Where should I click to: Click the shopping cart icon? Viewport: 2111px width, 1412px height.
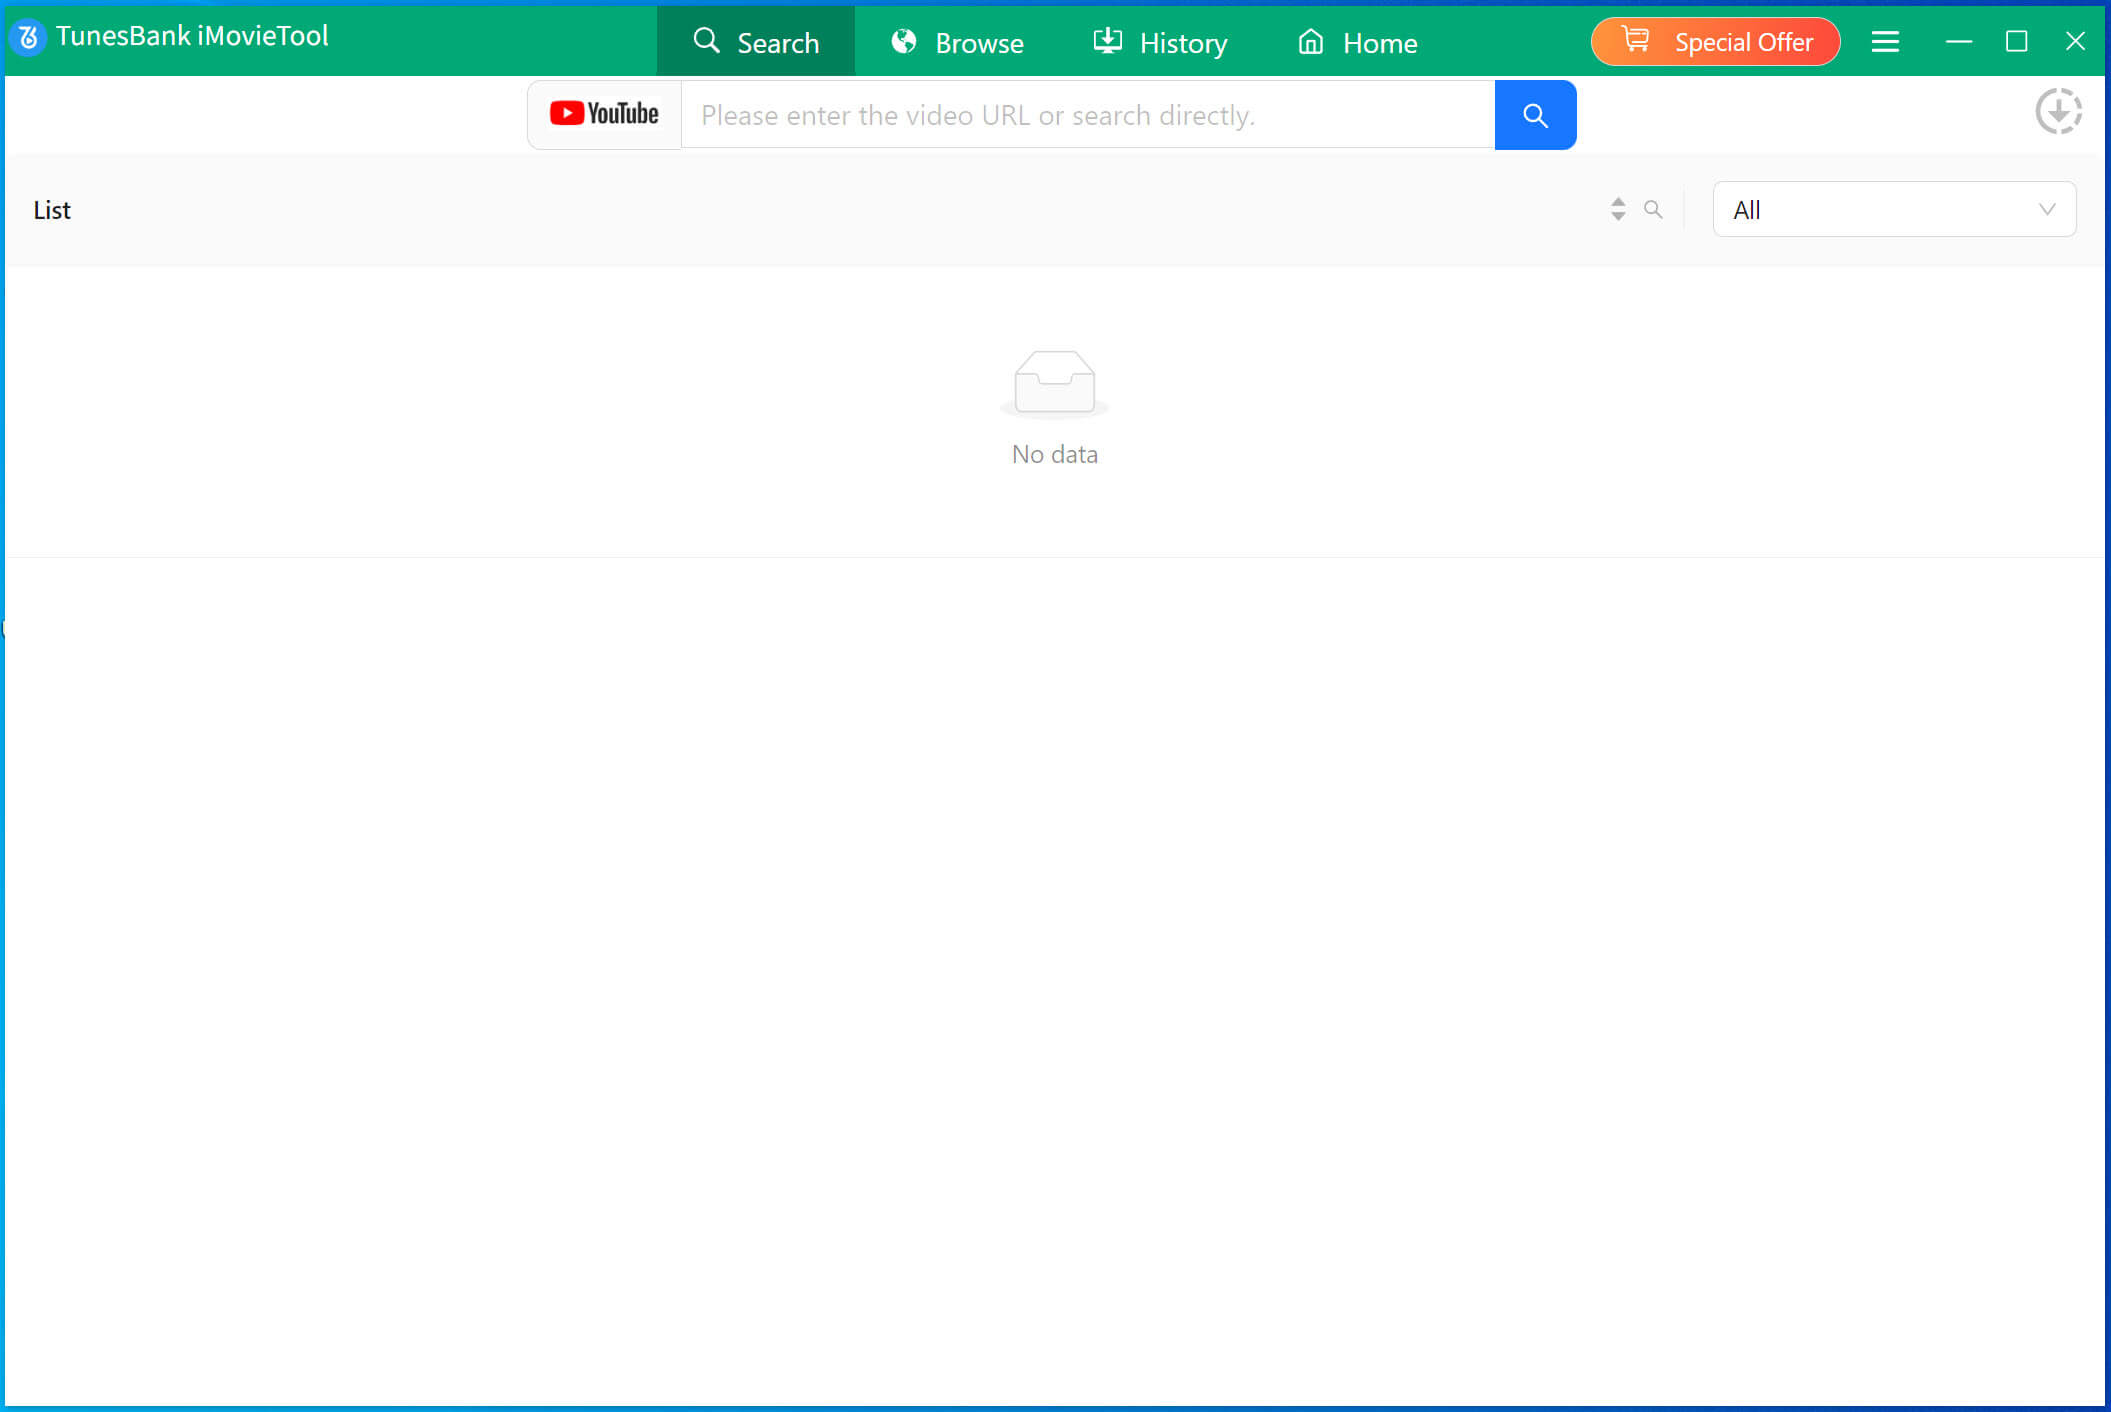pos(1636,40)
